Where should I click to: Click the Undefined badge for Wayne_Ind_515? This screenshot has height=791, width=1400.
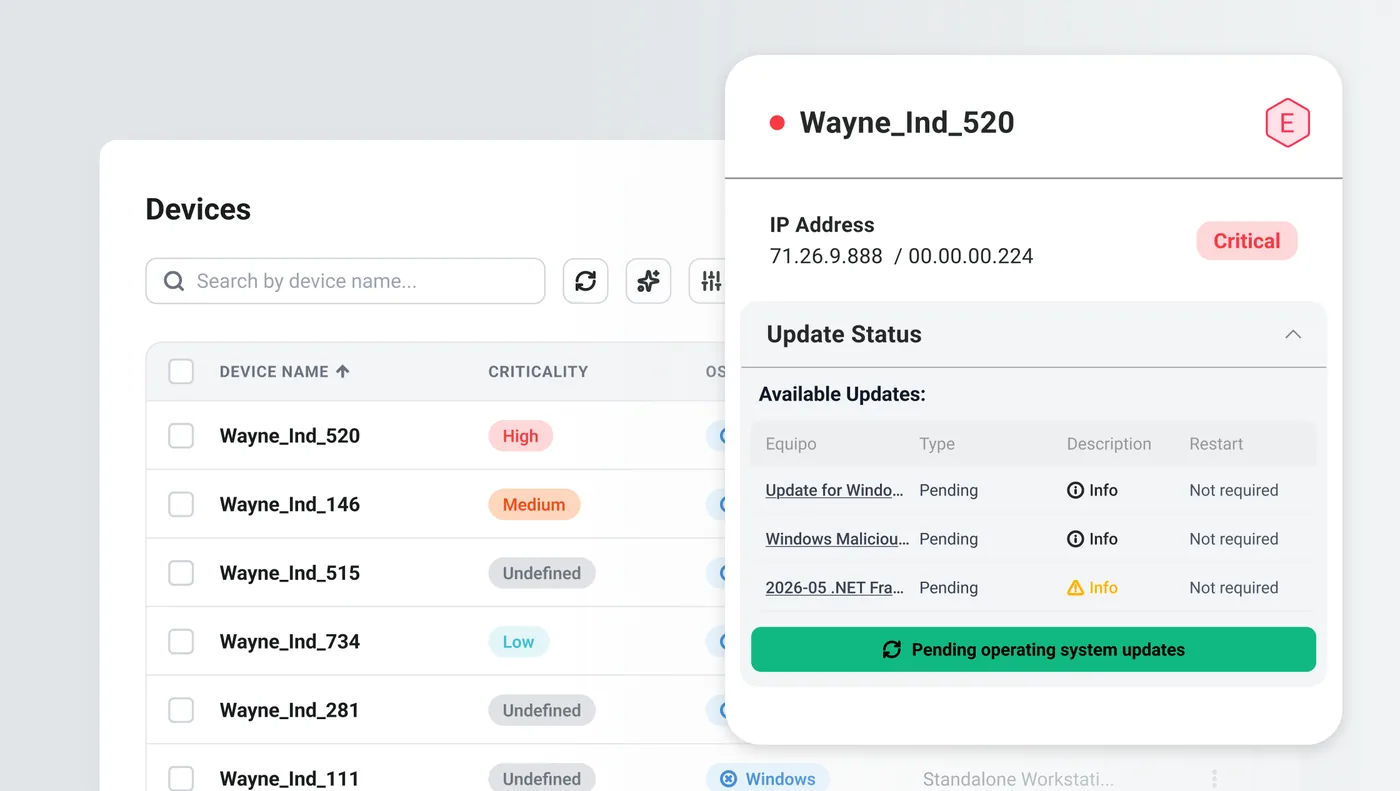tap(542, 573)
